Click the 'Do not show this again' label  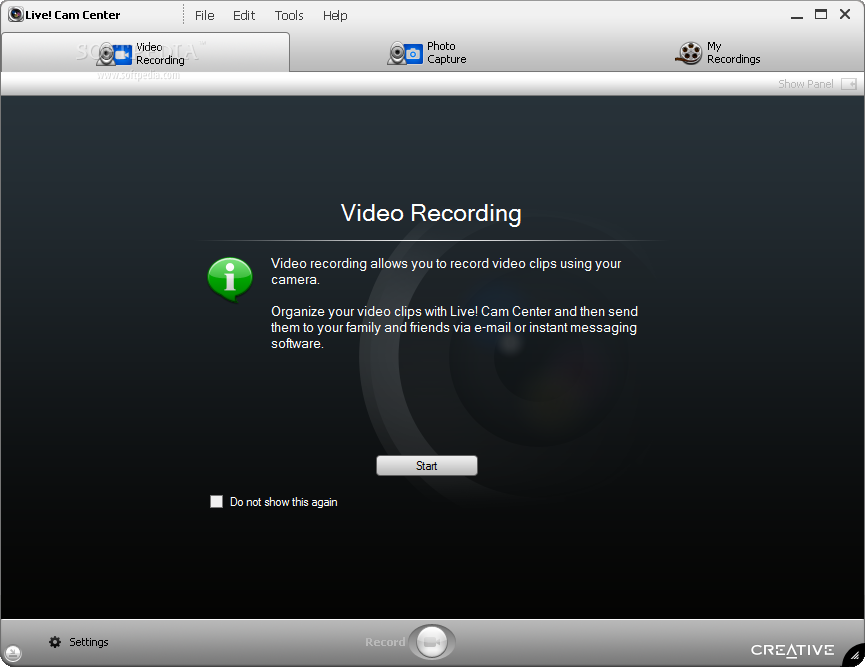[x=284, y=502]
